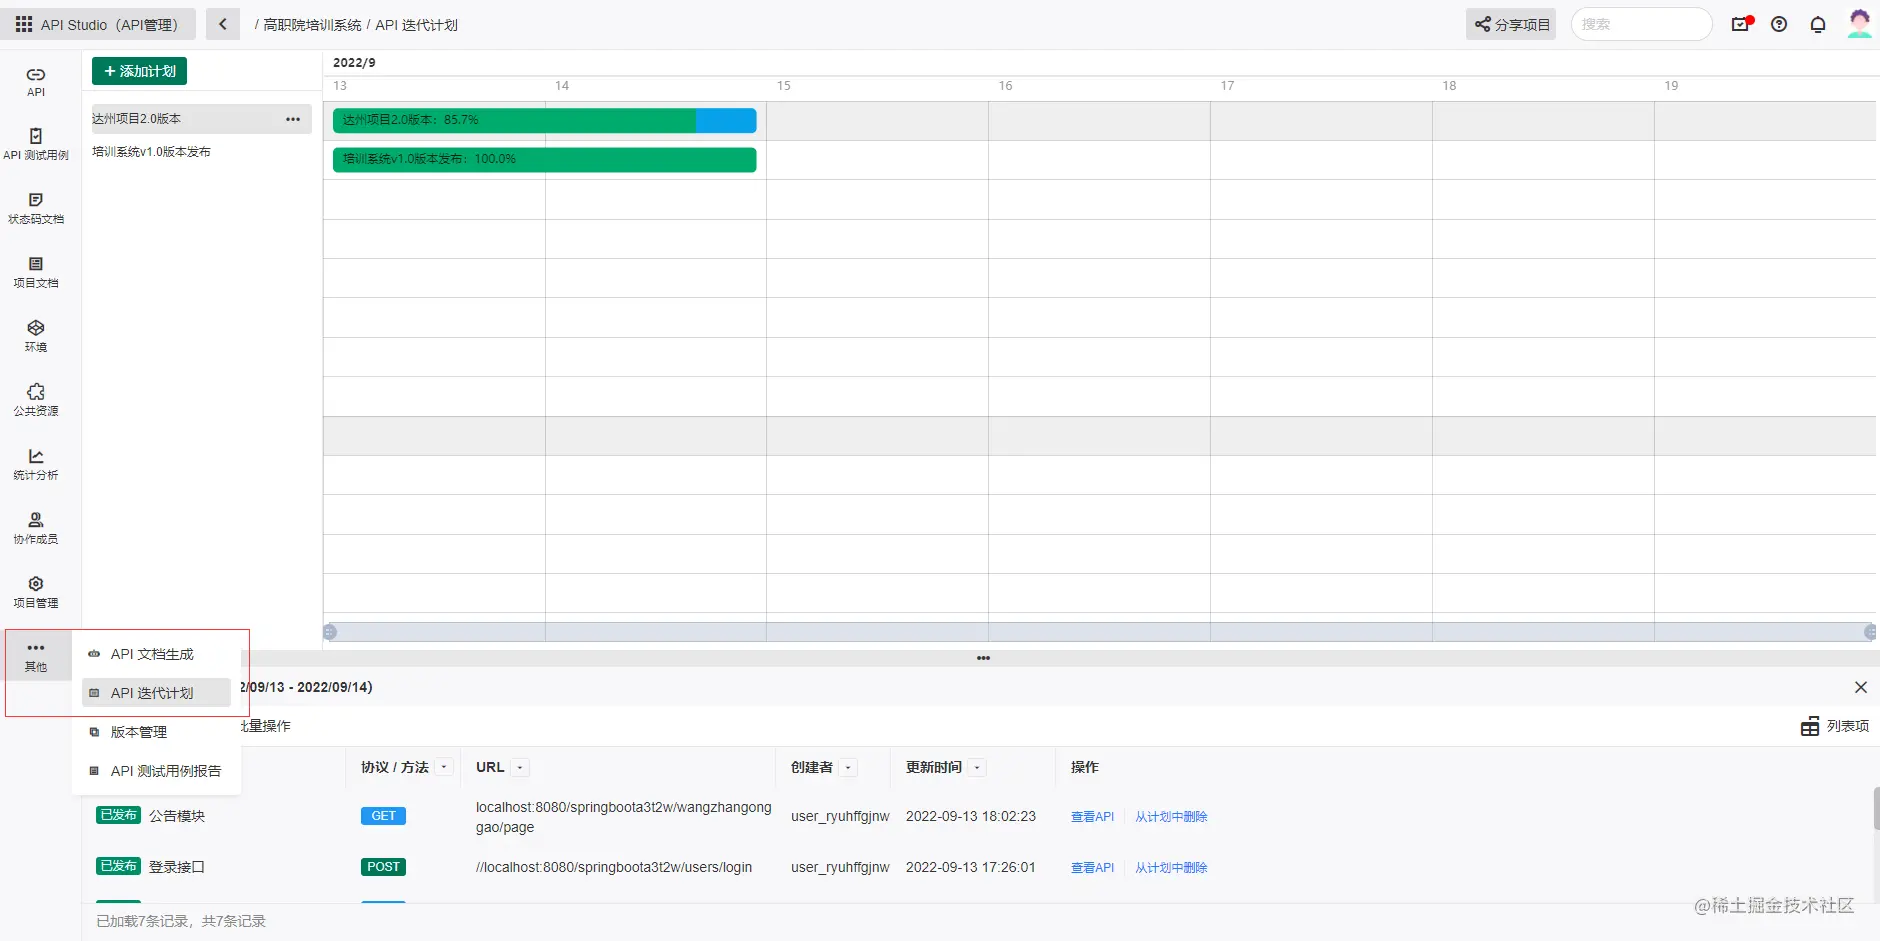Select API 文档生成 menu item
The width and height of the screenshot is (1880, 941).
coord(157,654)
